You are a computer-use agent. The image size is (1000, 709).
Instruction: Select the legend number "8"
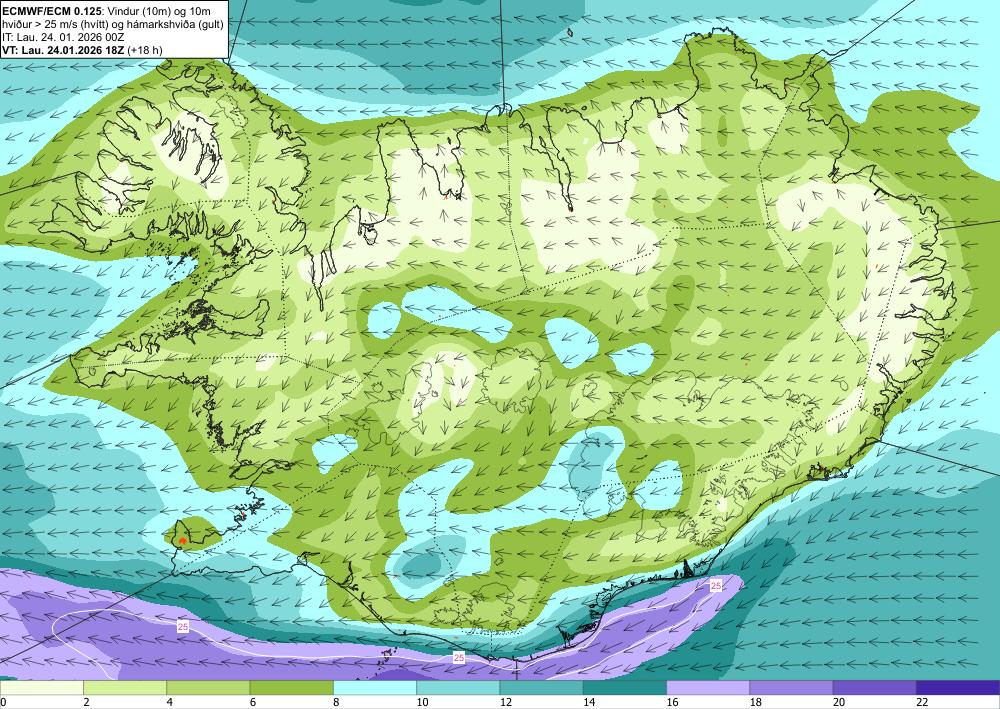[336, 703]
